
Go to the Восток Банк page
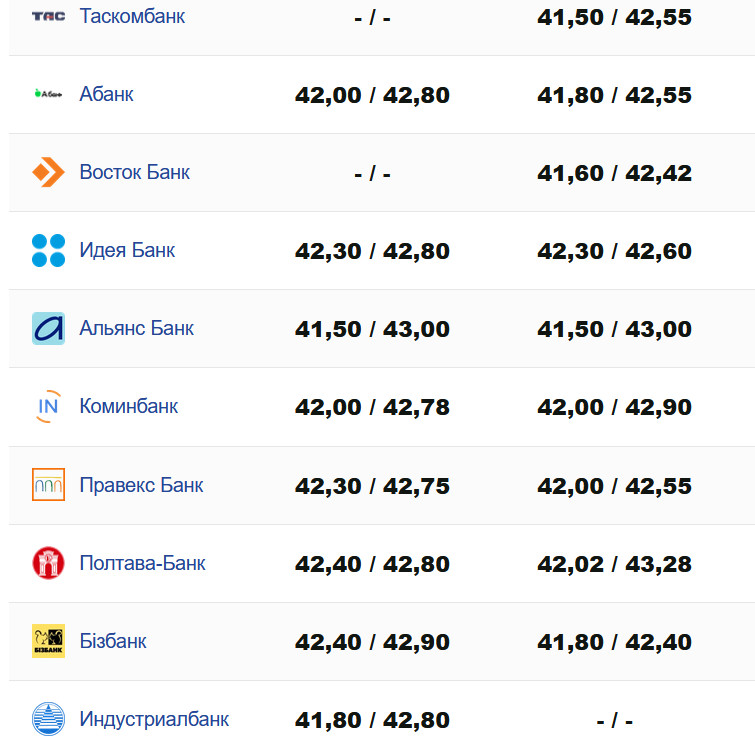tap(134, 172)
